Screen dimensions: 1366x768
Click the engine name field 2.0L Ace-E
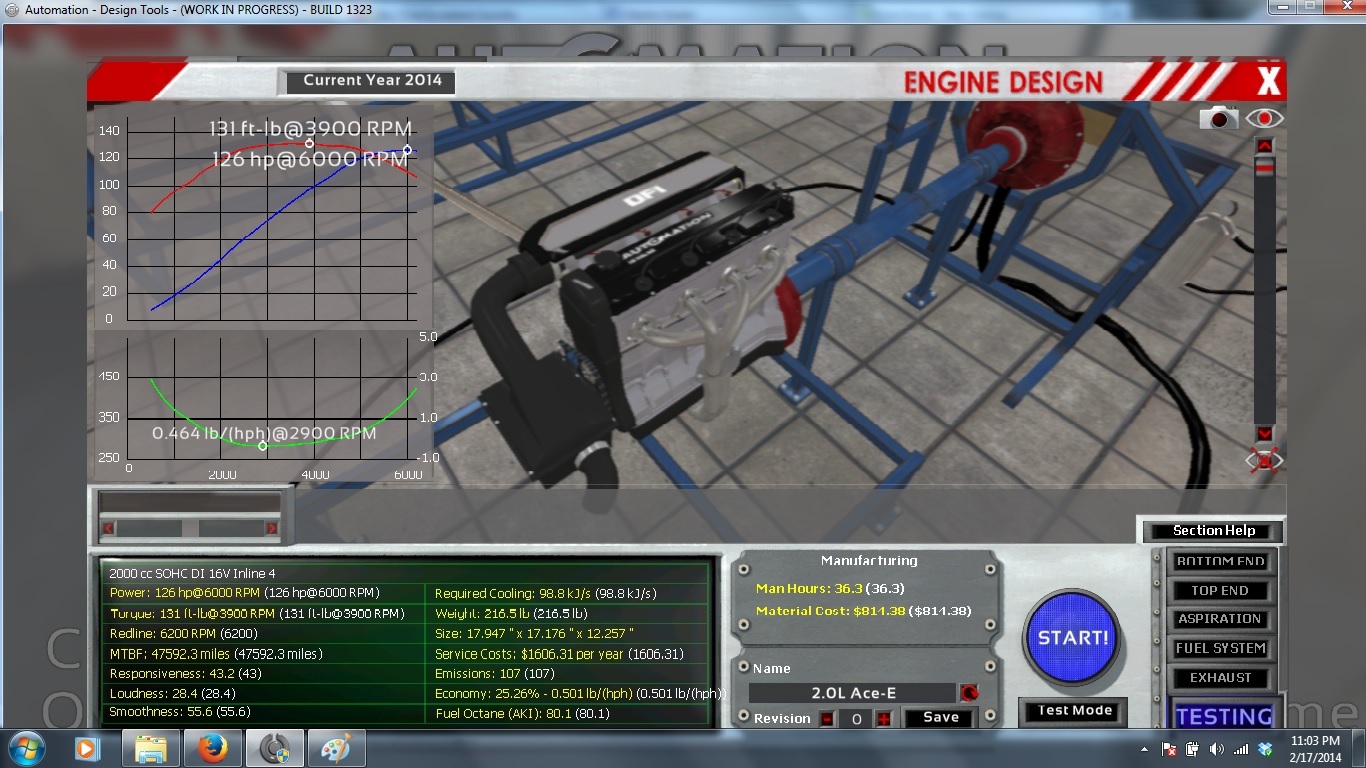(852, 693)
